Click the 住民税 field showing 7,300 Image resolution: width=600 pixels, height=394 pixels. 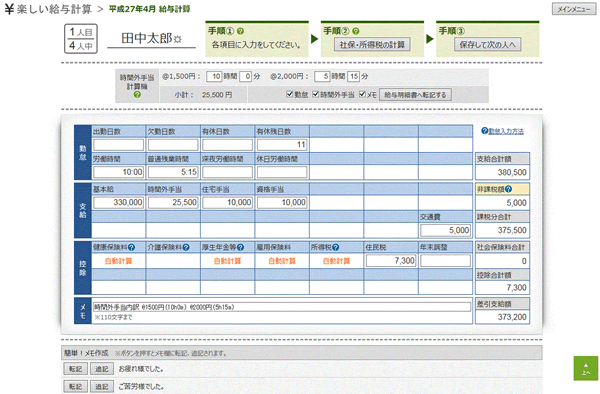391,261
